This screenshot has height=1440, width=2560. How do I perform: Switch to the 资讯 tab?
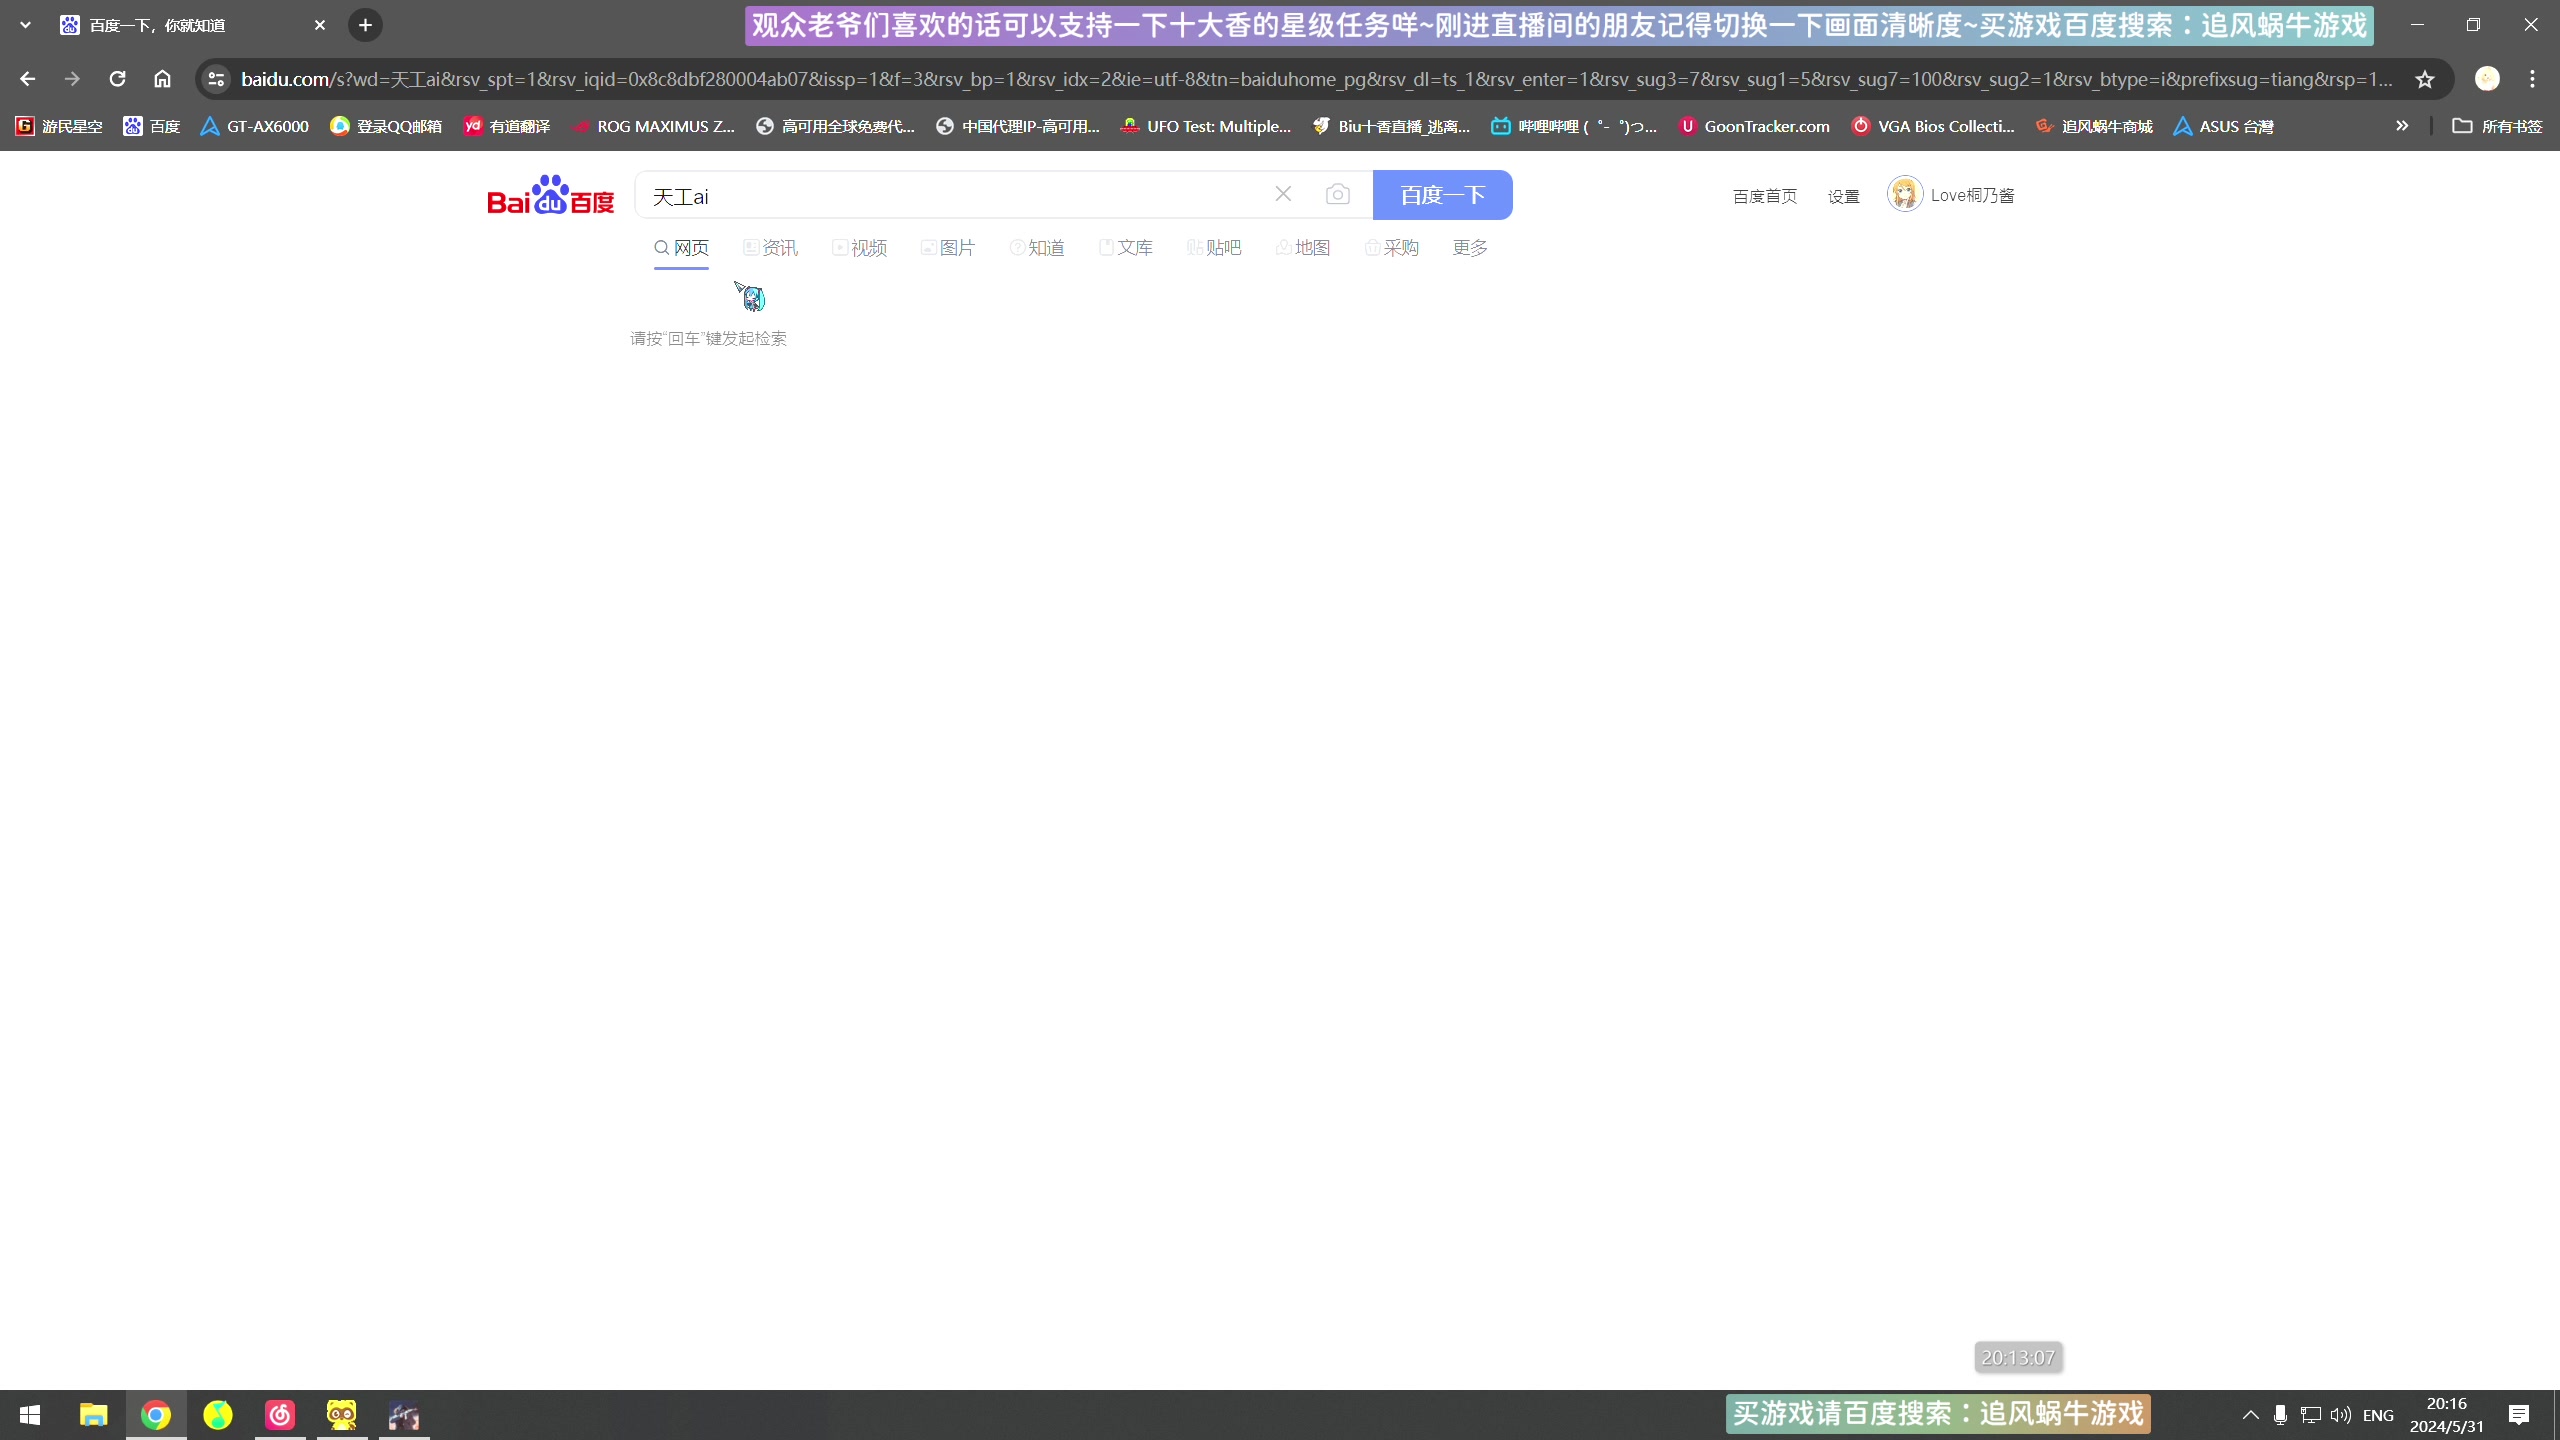[x=770, y=248]
